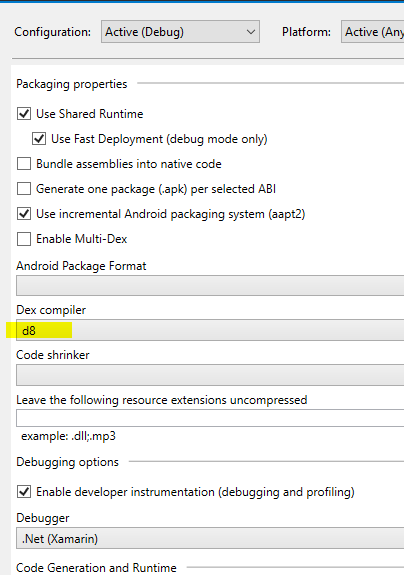Click the Configuration: label text
This screenshot has height=575, width=404.
[x=52, y=32]
